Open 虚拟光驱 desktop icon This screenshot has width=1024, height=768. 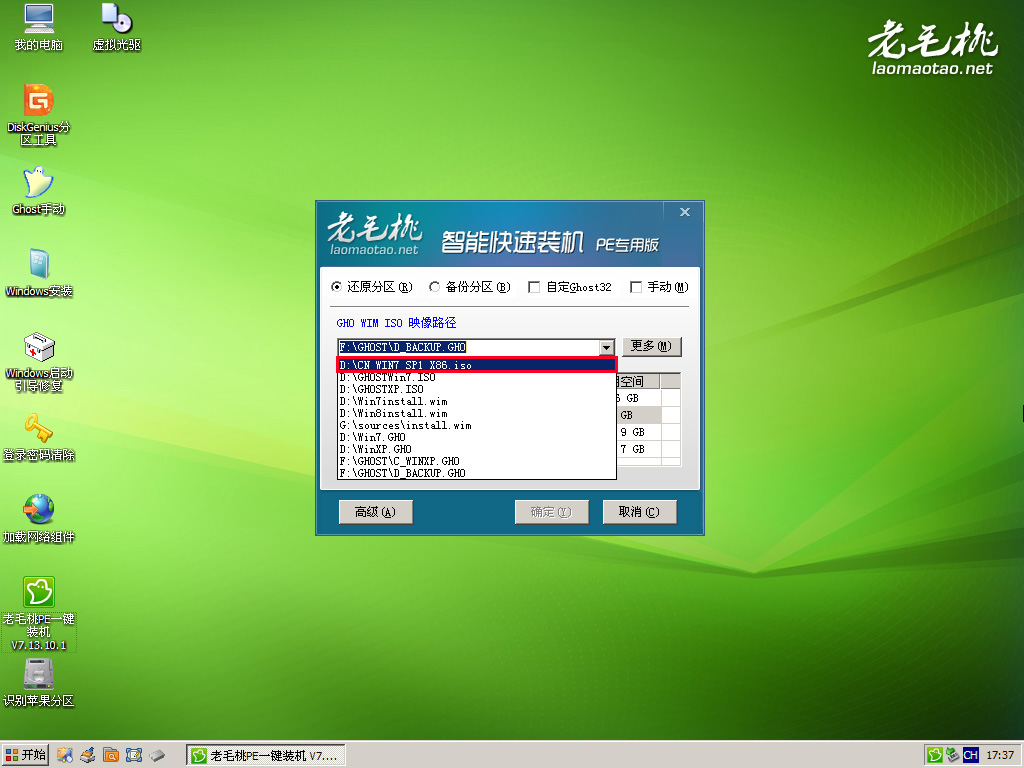[x=117, y=27]
